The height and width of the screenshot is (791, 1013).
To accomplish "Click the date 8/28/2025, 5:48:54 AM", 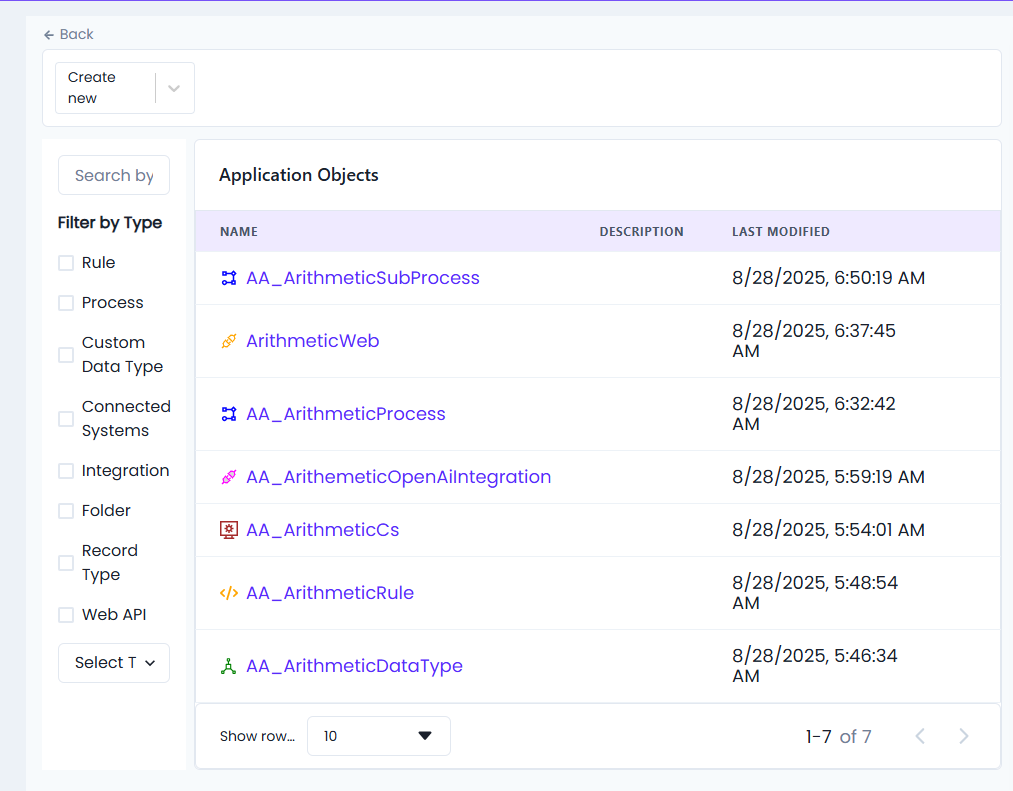I will 815,593.
